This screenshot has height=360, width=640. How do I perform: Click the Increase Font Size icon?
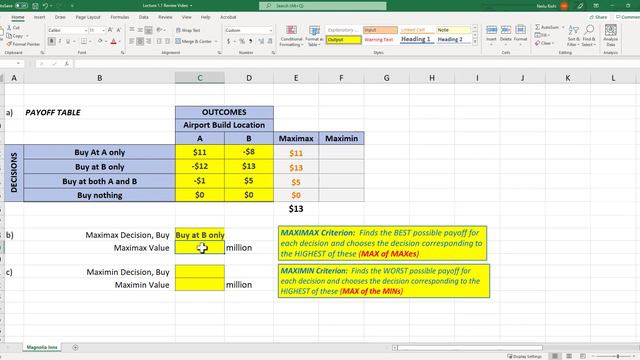click(110, 30)
